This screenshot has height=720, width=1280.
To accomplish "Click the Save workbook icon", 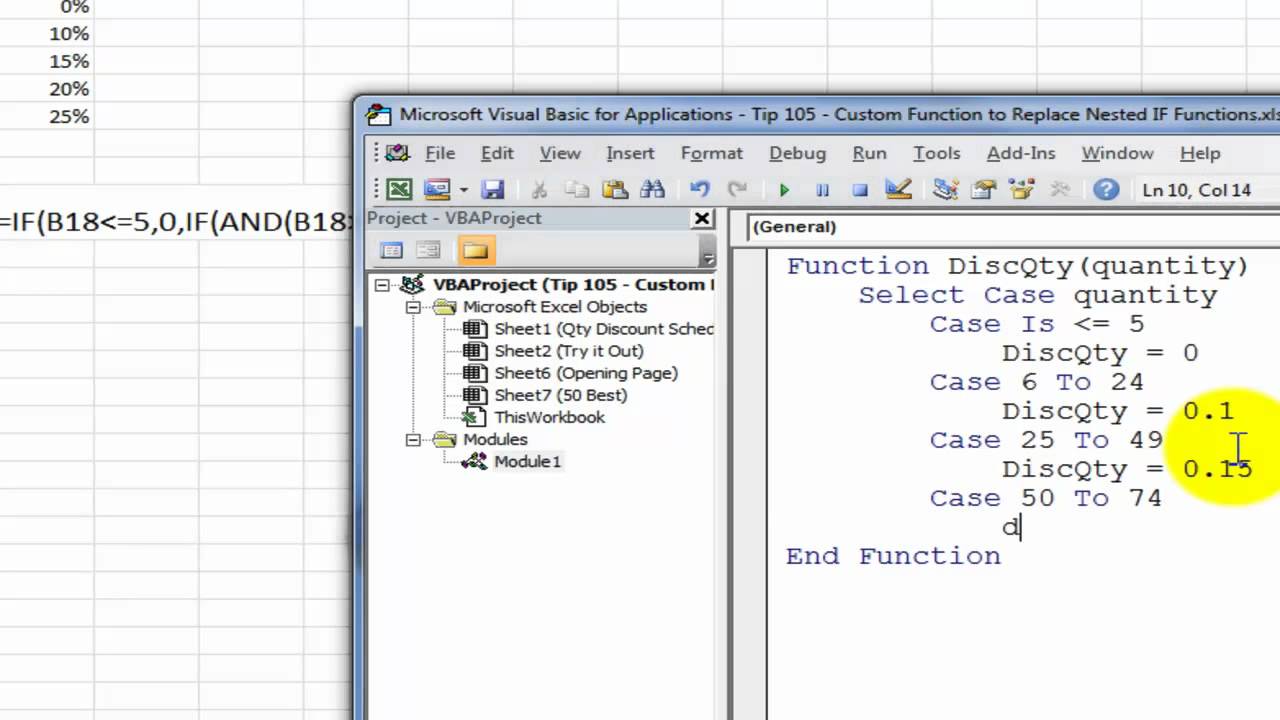I will click(x=492, y=189).
